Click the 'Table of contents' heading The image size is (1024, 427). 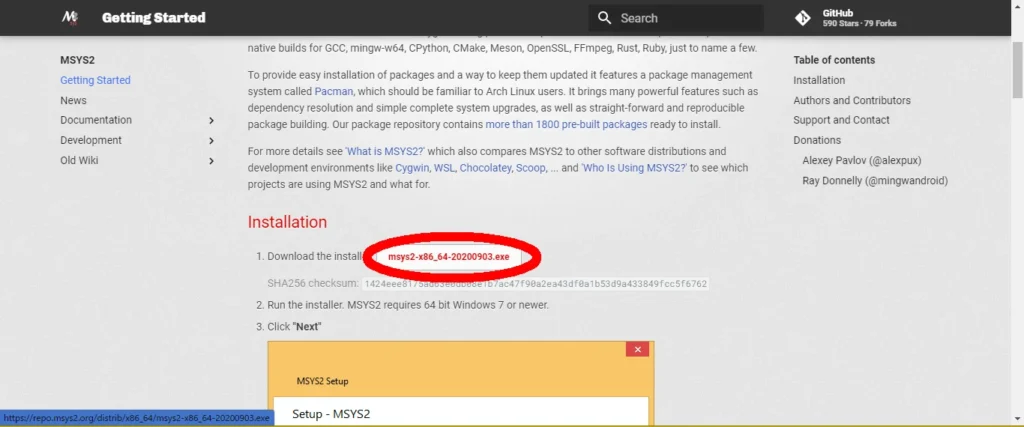(834, 60)
